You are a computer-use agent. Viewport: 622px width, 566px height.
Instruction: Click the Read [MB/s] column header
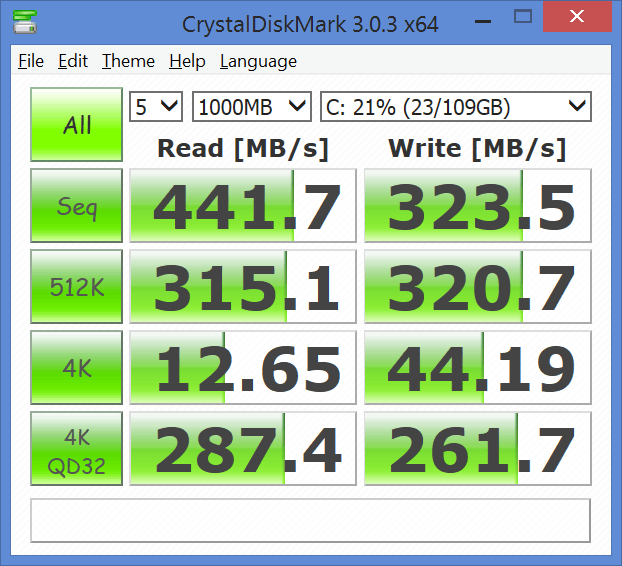pyautogui.click(x=243, y=149)
